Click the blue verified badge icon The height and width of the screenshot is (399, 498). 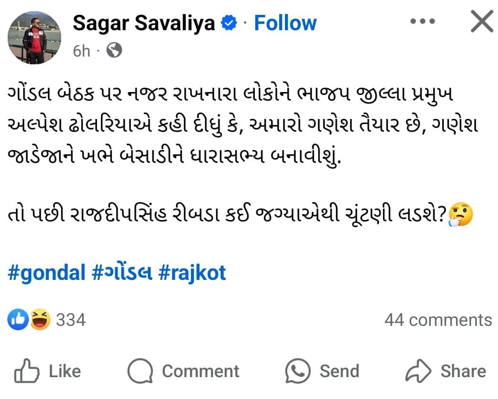coord(229,23)
